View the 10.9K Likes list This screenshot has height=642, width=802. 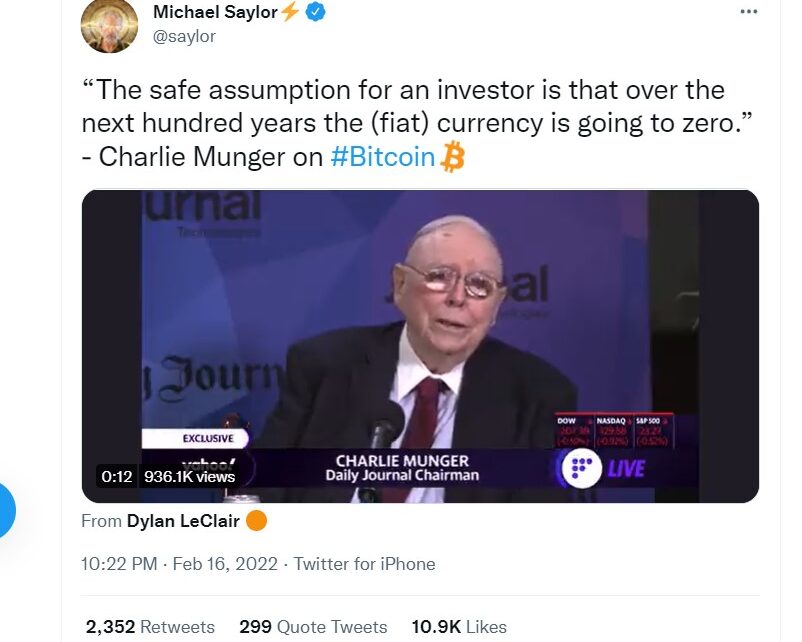459,627
